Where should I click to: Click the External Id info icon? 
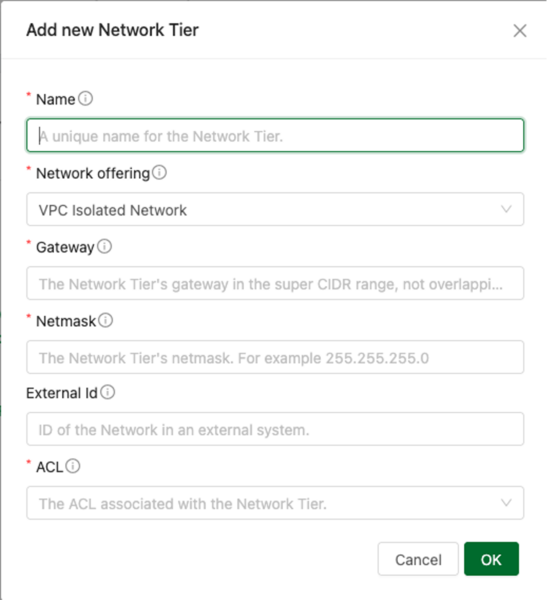point(108,392)
